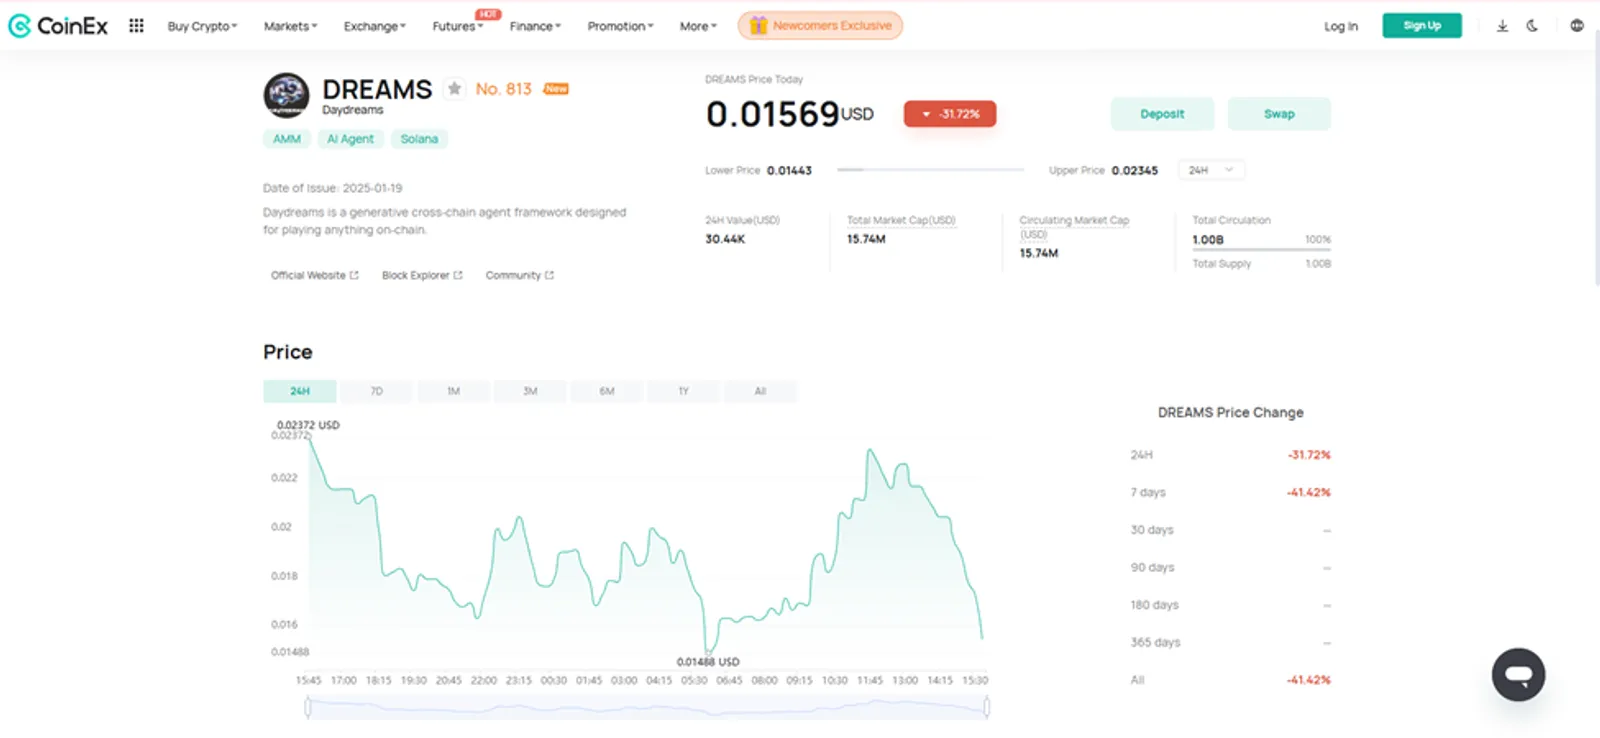The width and height of the screenshot is (1600, 738).
Task: Click the Circulating Market Cap label
Action: click(x=1074, y=227)
